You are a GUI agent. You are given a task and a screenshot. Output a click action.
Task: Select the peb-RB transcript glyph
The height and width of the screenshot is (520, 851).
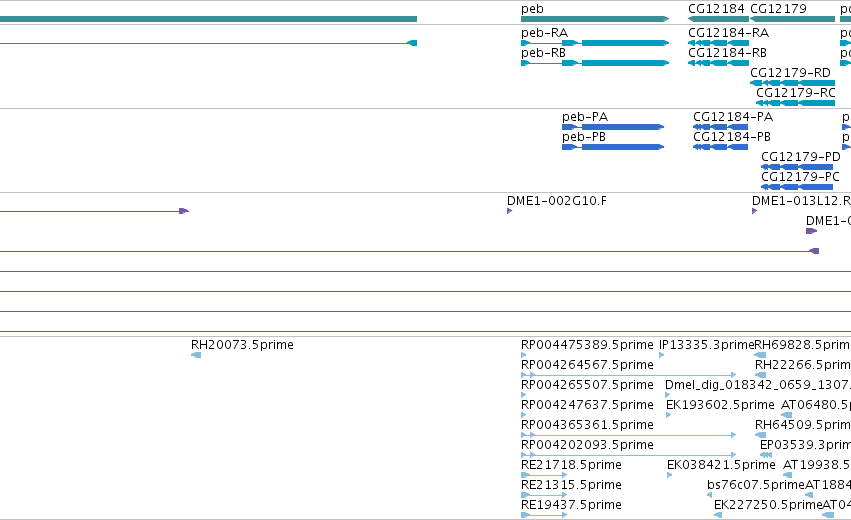(595, 63)
